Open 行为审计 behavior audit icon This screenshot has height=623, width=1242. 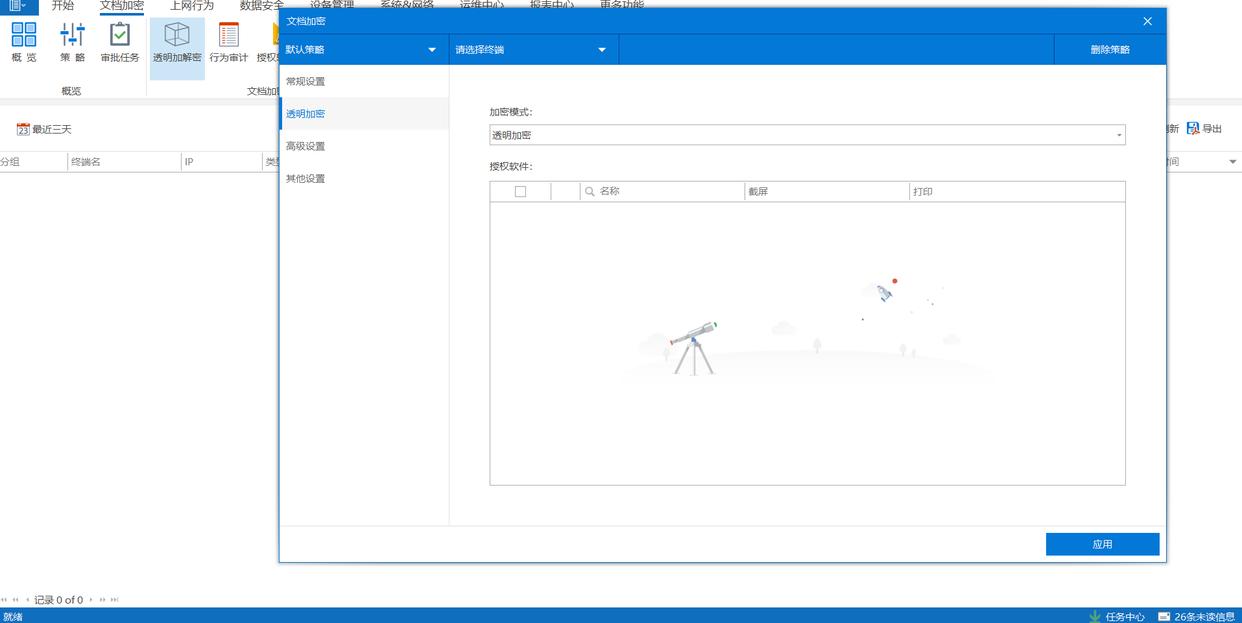point(229,43)
